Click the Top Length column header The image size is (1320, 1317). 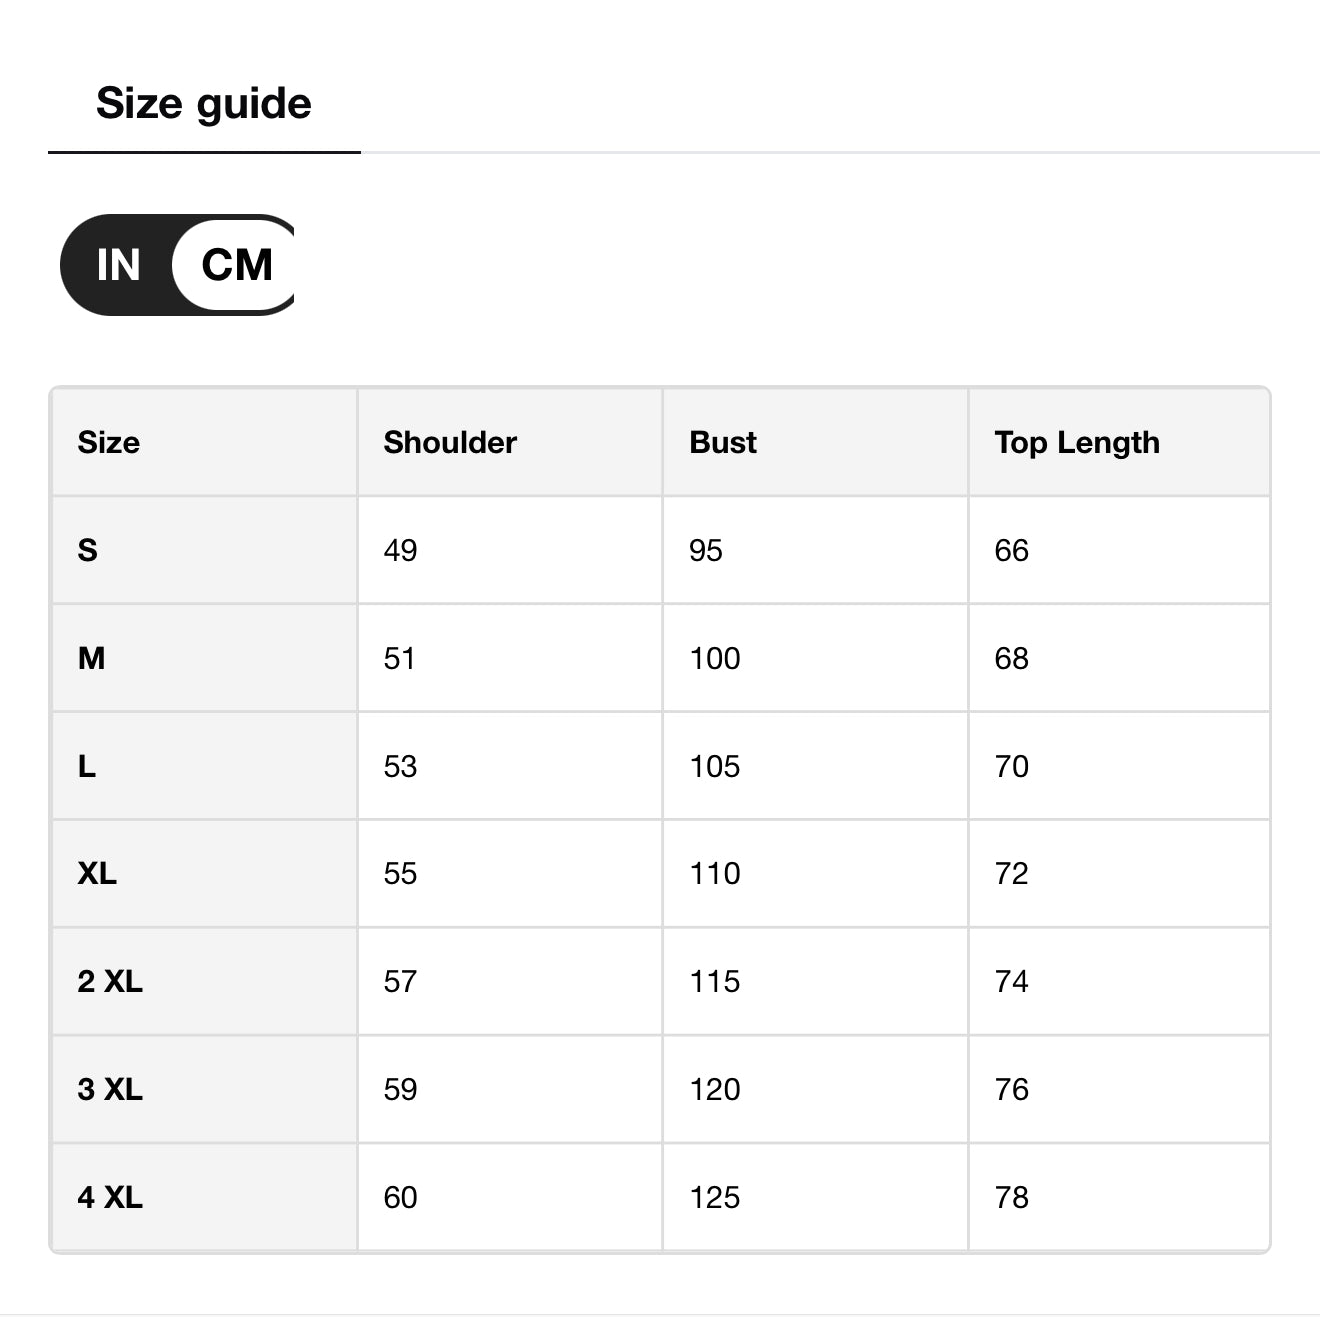1077,442
